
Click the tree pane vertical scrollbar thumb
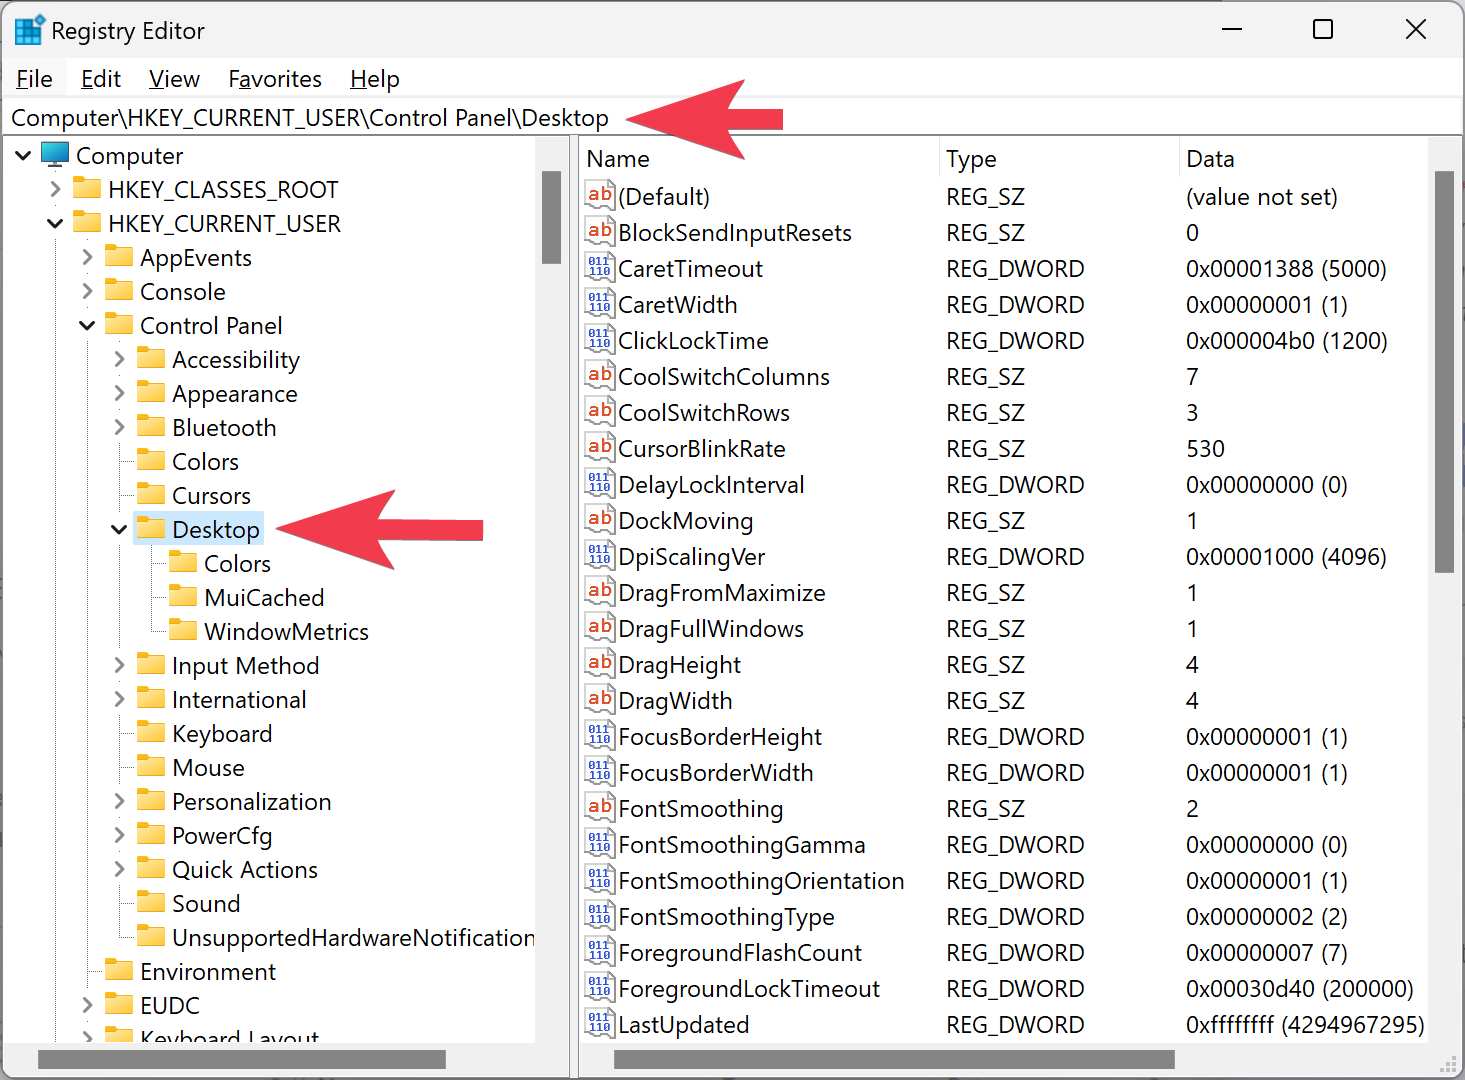click(x=551, y=217)
